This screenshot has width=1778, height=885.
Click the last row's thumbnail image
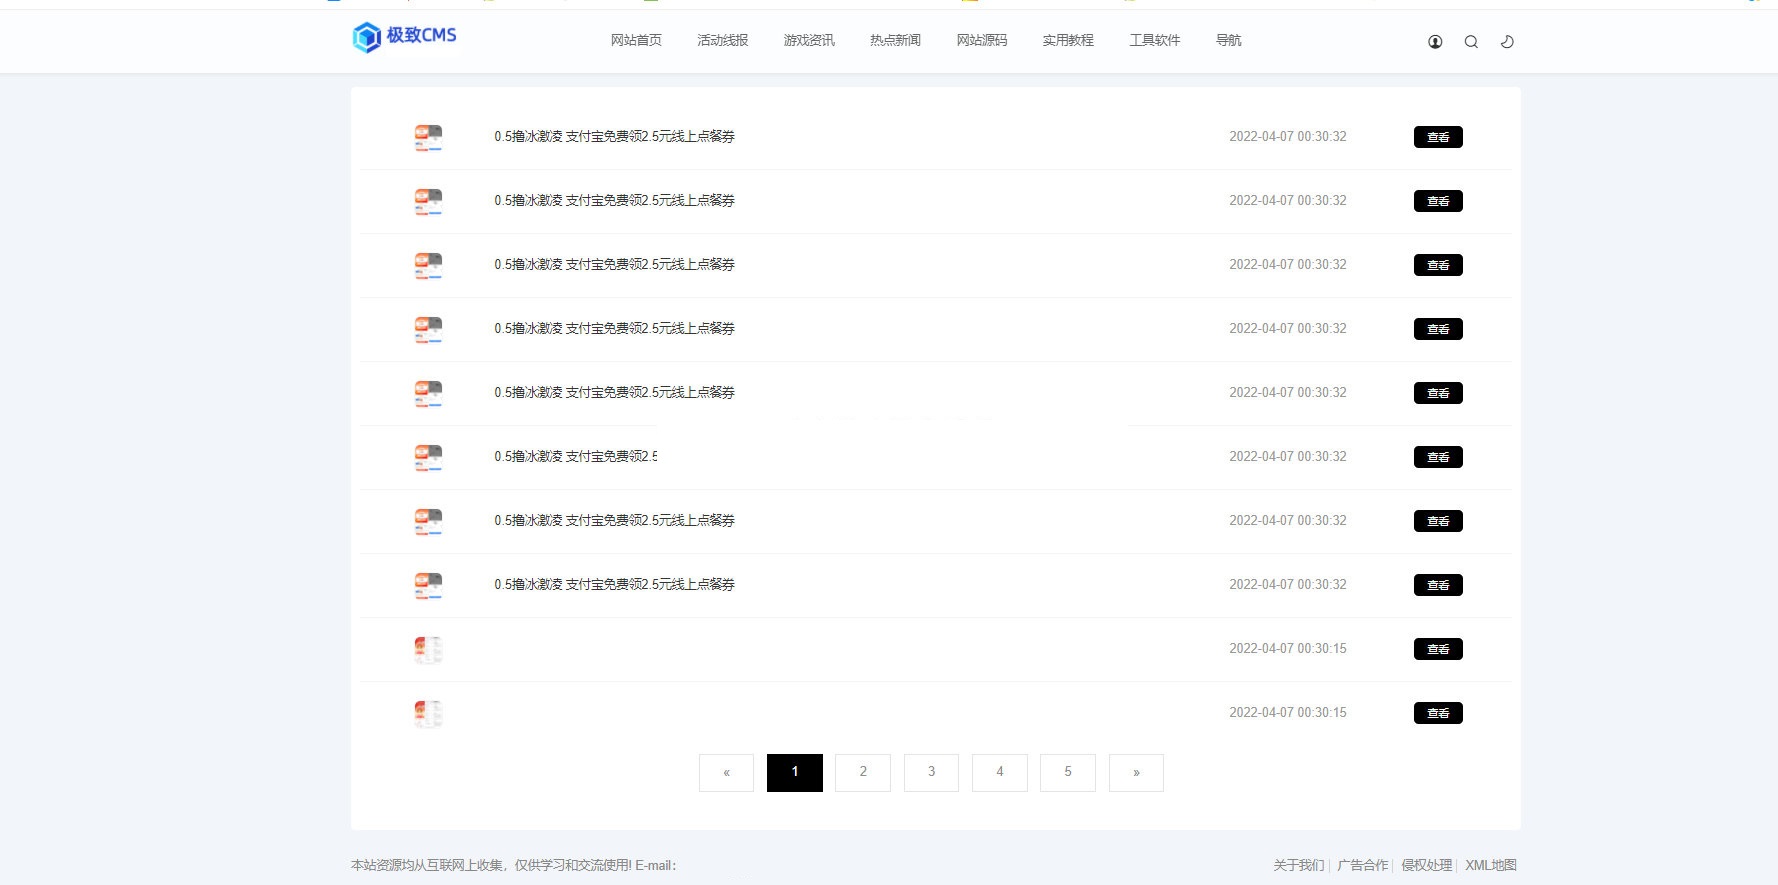428,713
